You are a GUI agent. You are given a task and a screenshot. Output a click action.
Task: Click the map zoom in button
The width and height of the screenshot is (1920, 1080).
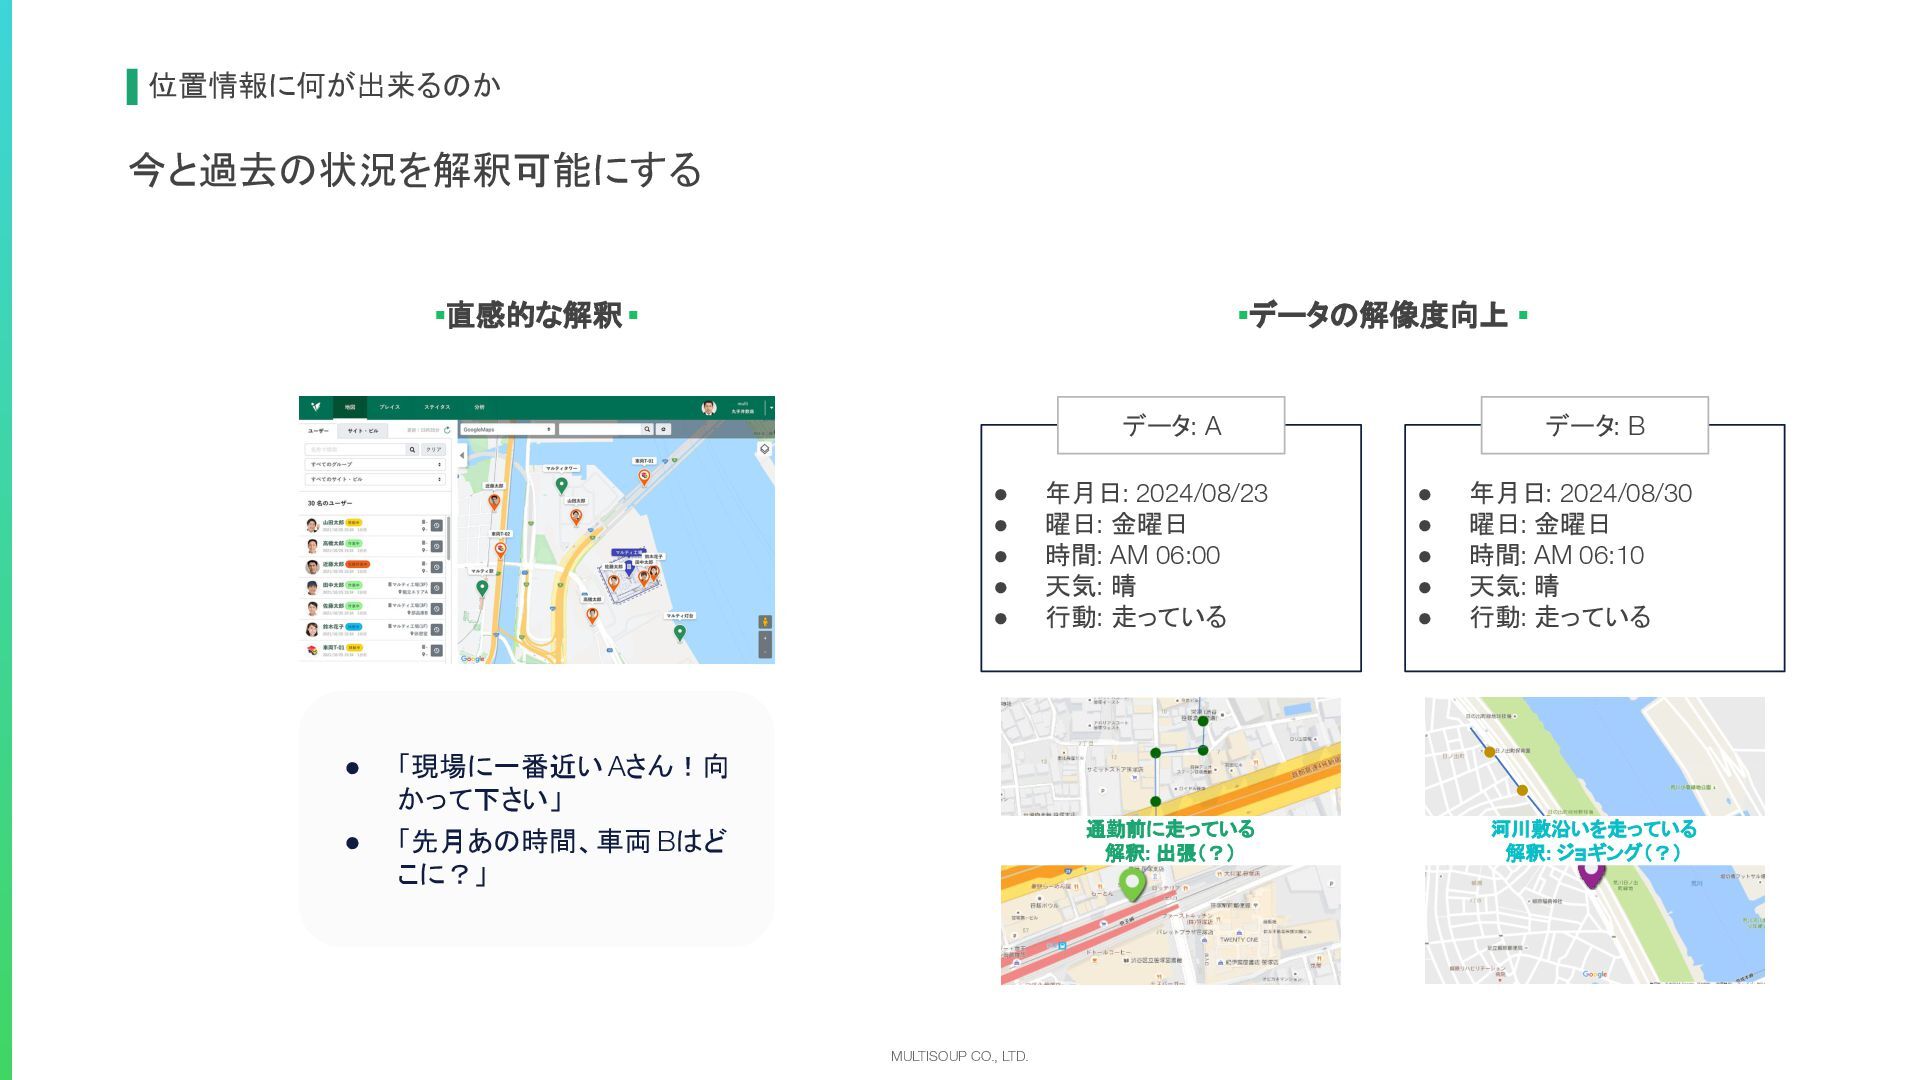[765, 638]
